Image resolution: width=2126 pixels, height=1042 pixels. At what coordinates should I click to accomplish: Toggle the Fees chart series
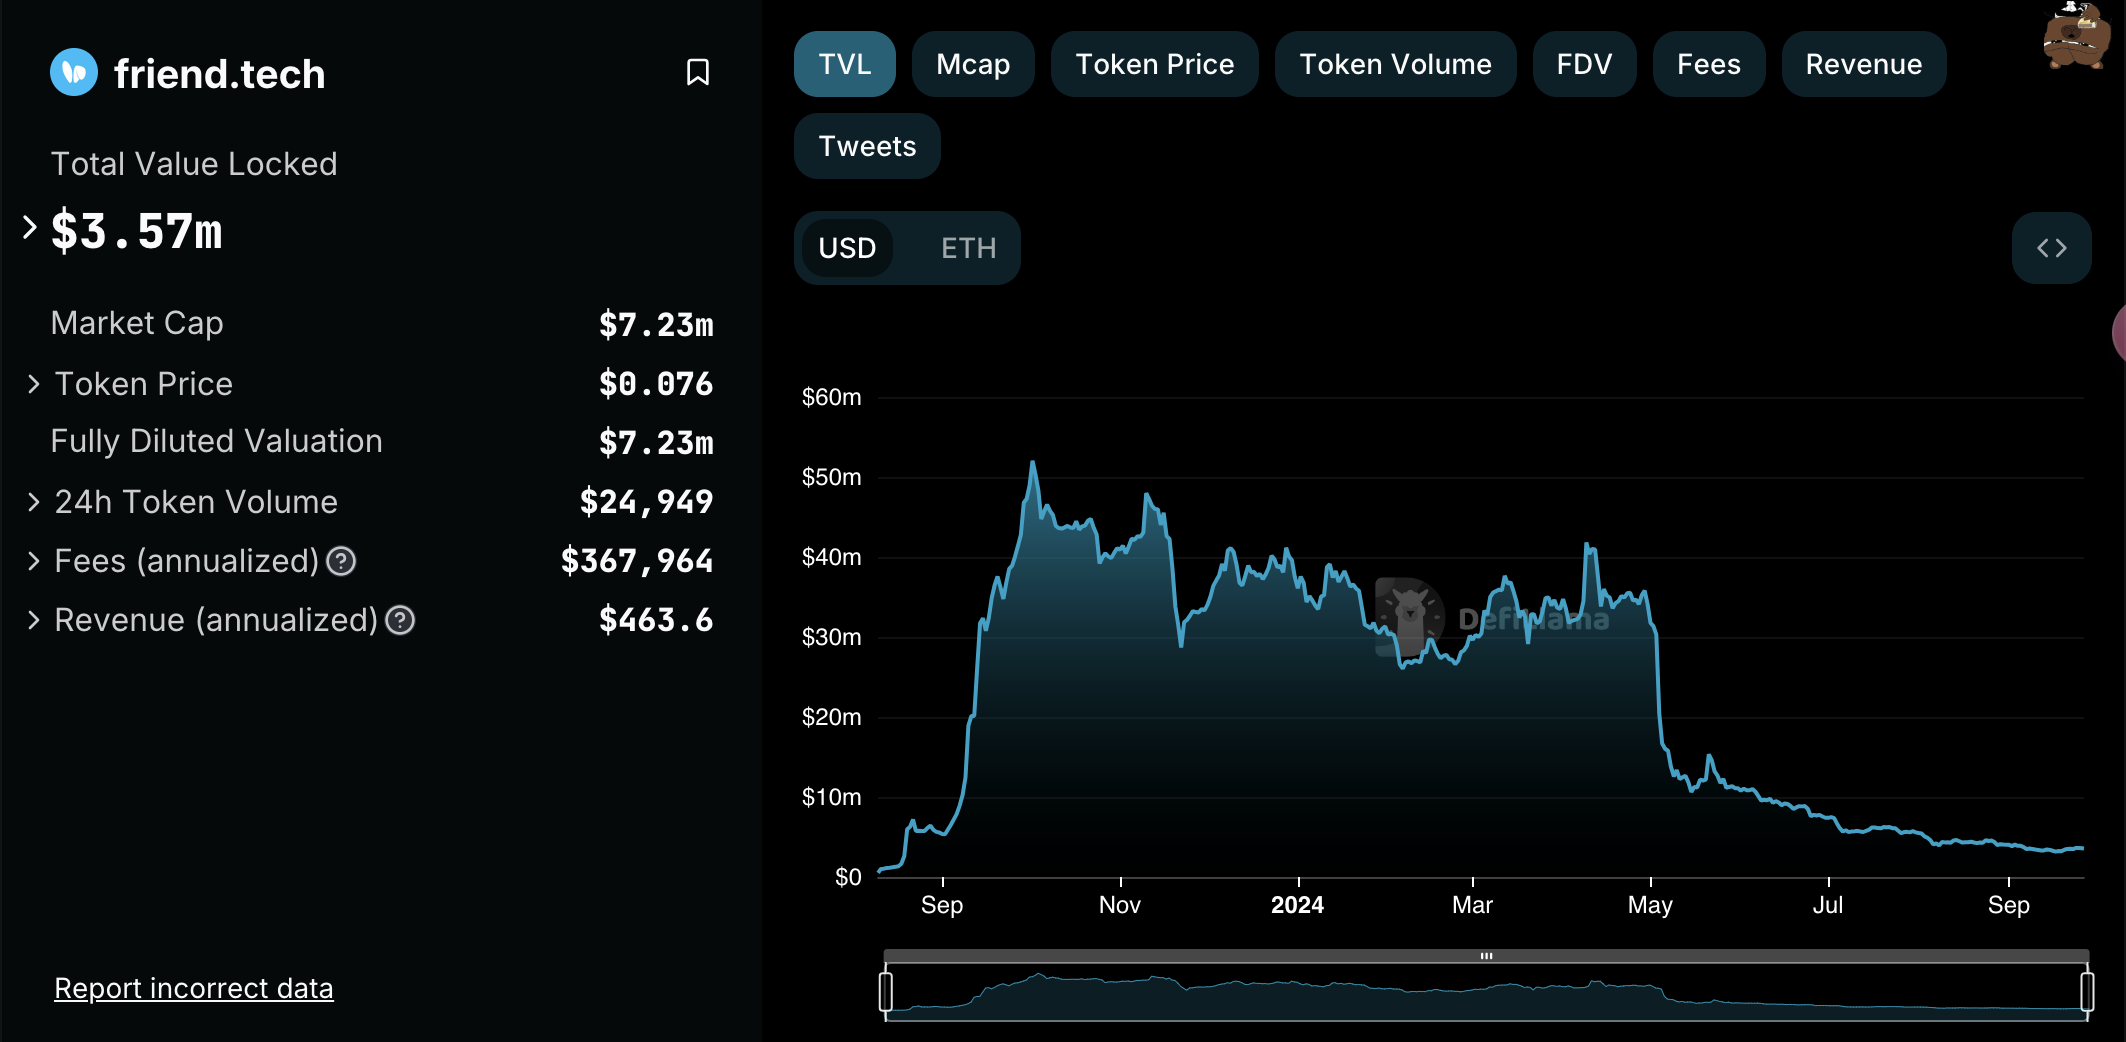[x=1709, y=64]
